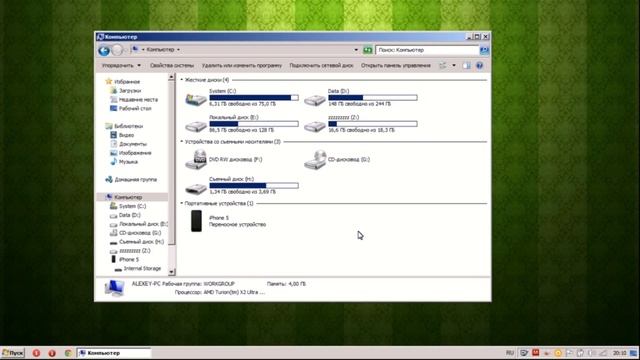Select Съемный диск (H:) in main pane
The width and height of the screenshot is (640, 360).
(242, 185)
